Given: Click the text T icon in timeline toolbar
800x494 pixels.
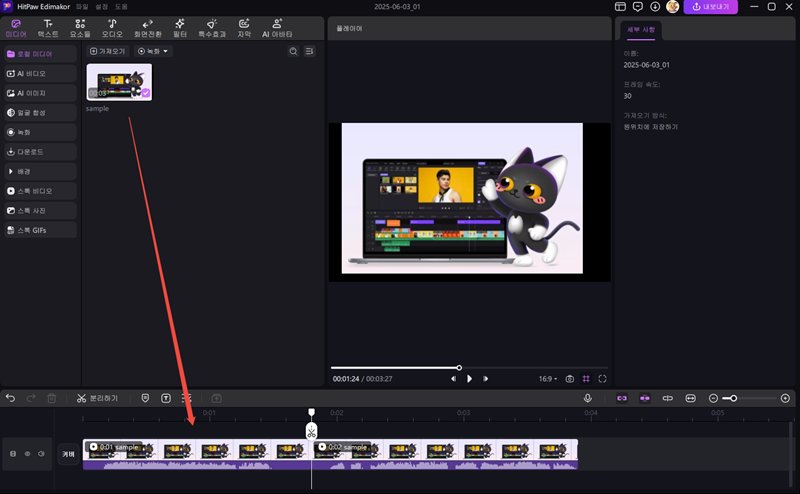Looking at the screenshot, I should coord(166,398).
